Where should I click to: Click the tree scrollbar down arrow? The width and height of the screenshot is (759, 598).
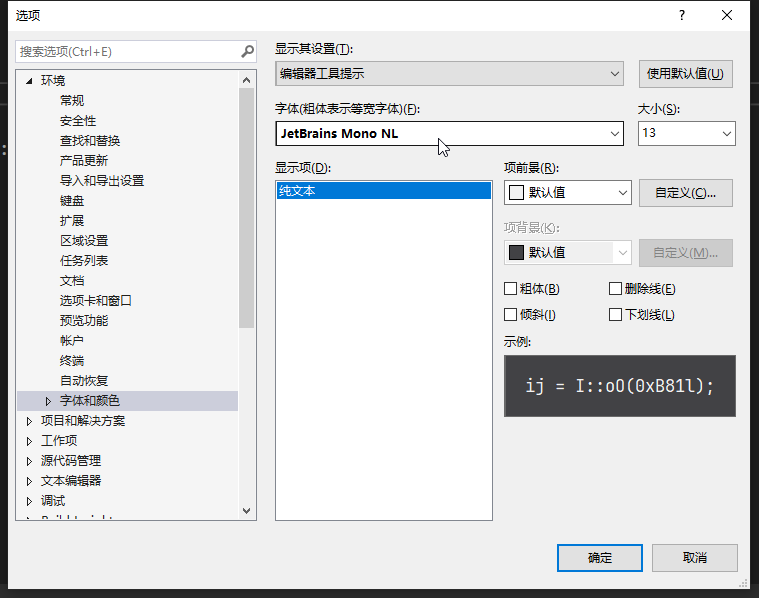(248, 510)
